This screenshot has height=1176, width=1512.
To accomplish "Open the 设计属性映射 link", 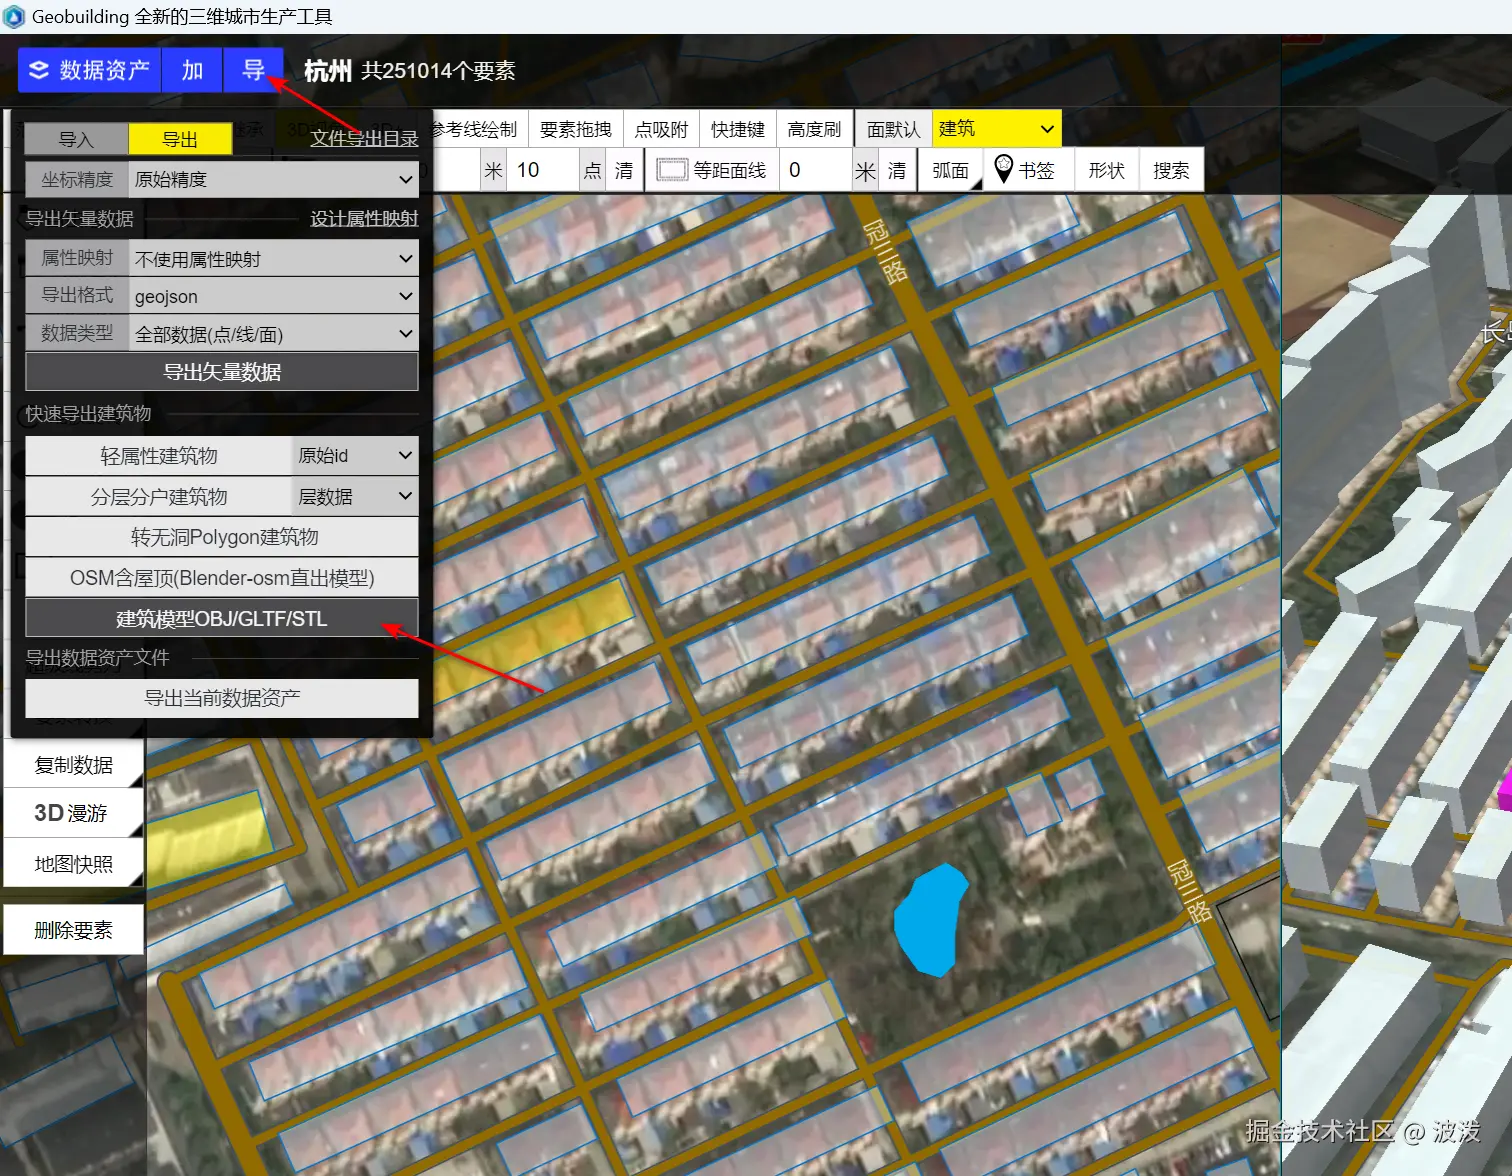I will coord(364,218).
